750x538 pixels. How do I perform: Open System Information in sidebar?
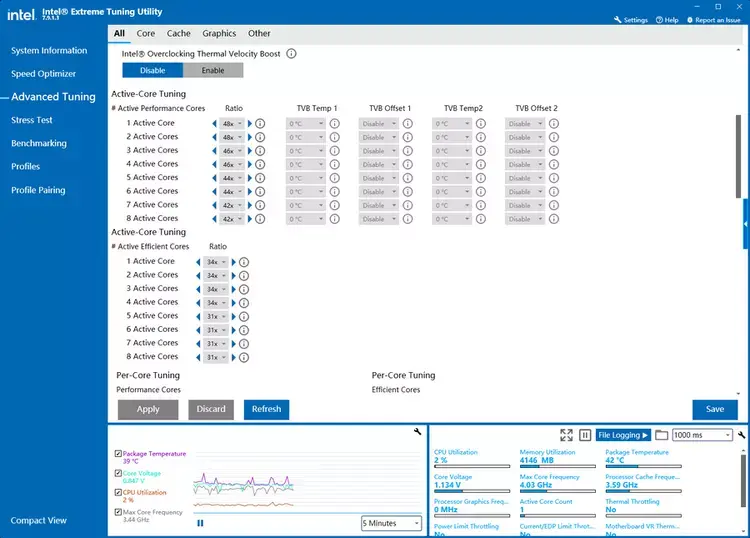point(49,50)
